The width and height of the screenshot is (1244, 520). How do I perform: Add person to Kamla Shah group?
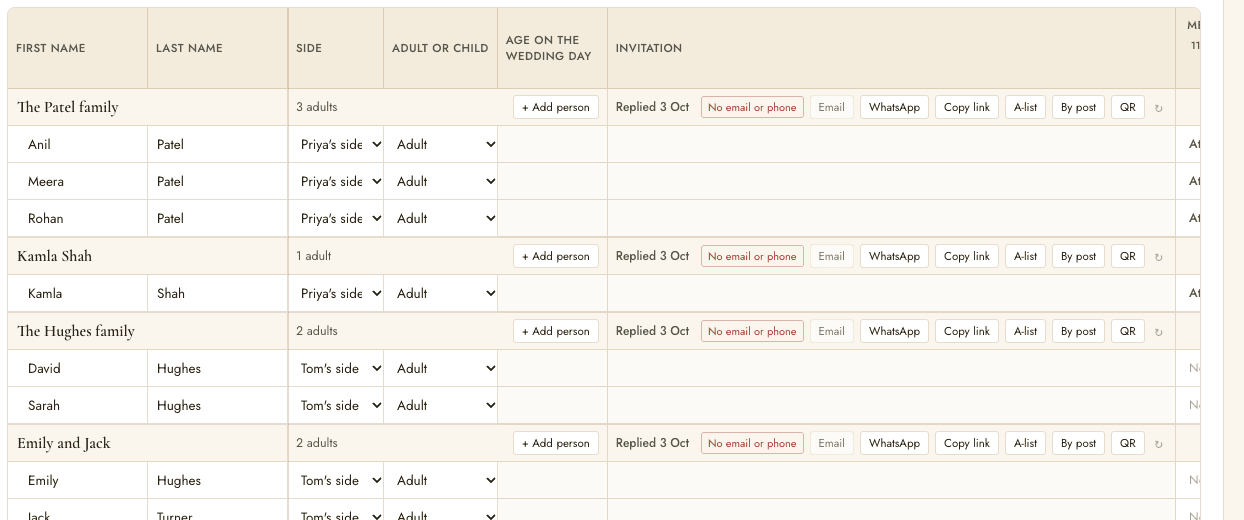click(x=556, y=256)
